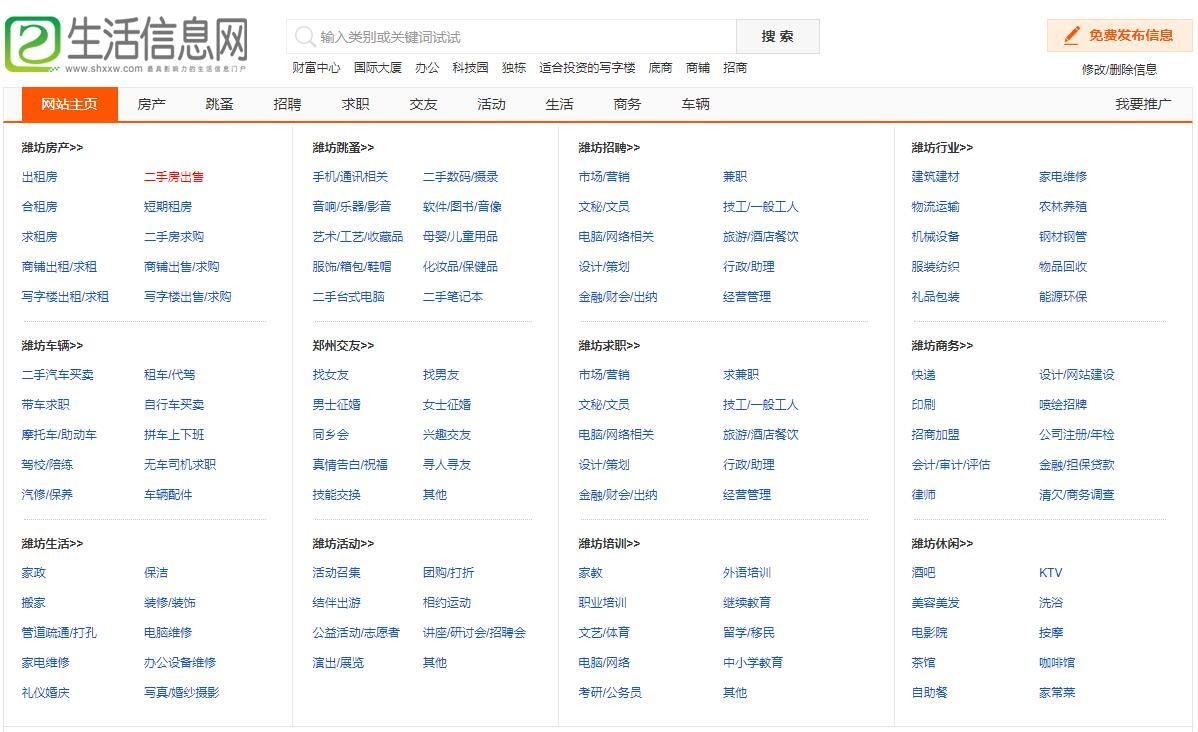
Task: Open the 活动 navigation tab
Action: pos(491,104)
